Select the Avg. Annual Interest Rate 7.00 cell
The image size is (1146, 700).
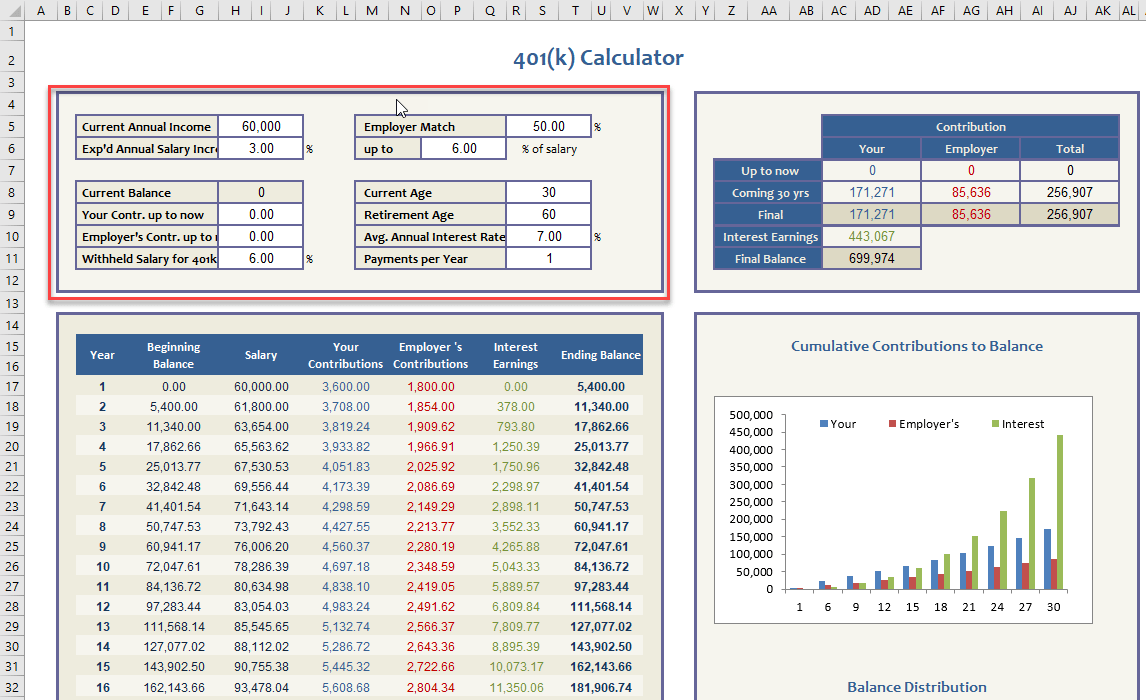click(x=548, y=237)
